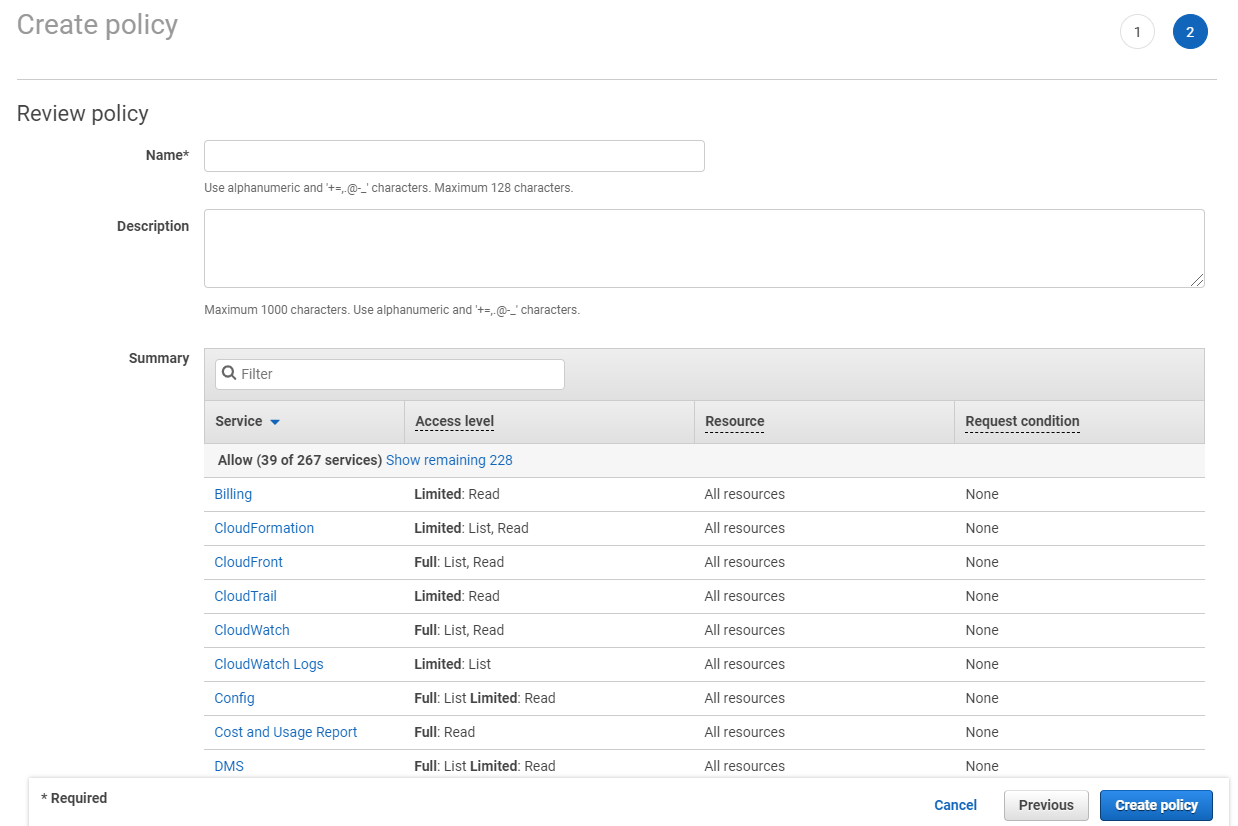Screen dimensions: 1238x826
Task: Click the Filter search box
Action: tap(390, 374)
